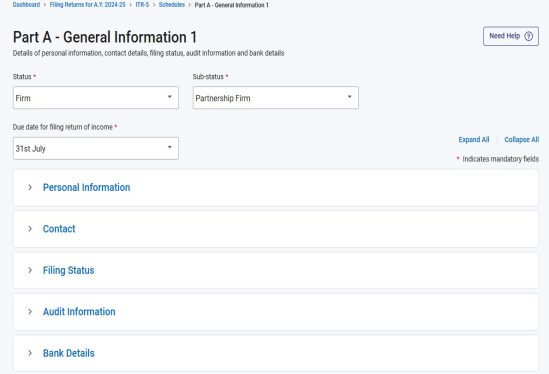
Task: Open the Need Help button
Action: (510, 36)
